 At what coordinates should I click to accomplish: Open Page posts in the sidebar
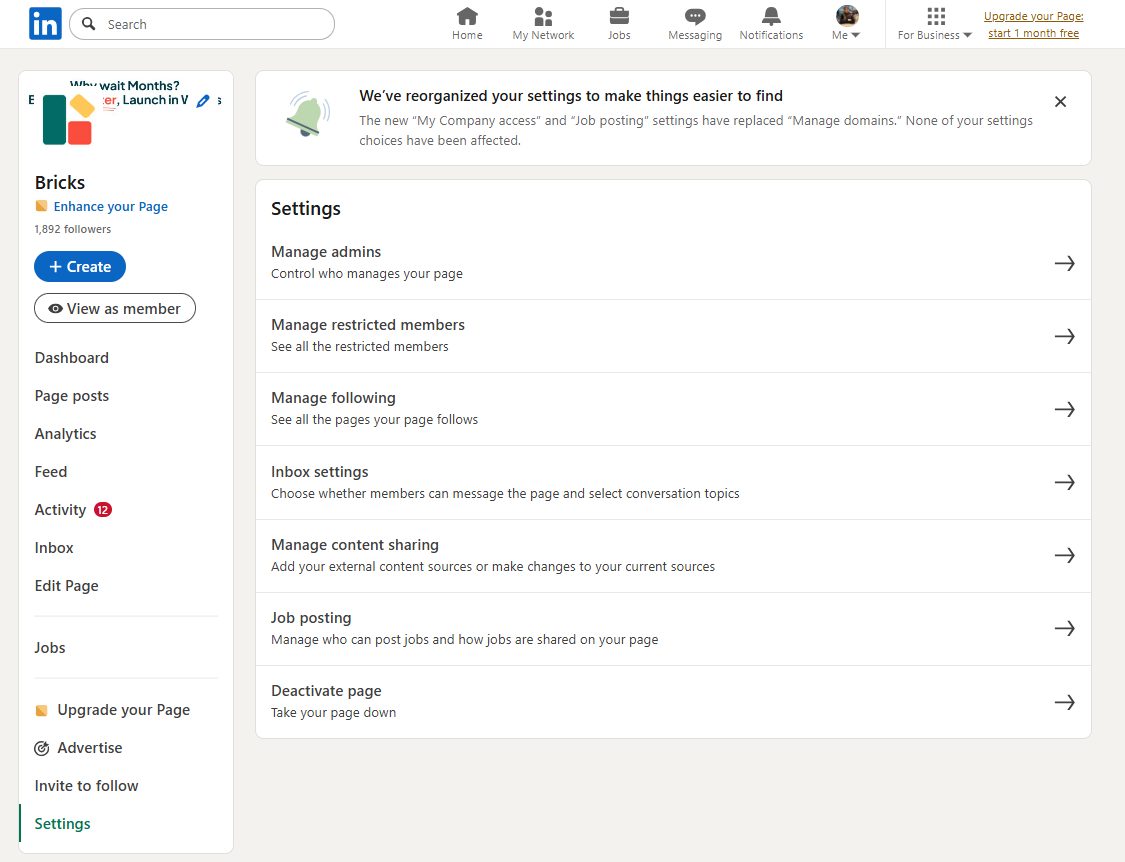pyautogui.click(x=72, y=396)
